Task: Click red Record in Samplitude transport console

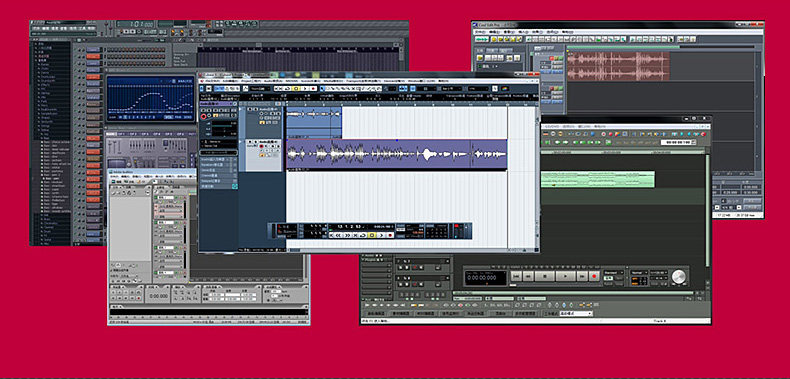Action: tap(595, 276)
